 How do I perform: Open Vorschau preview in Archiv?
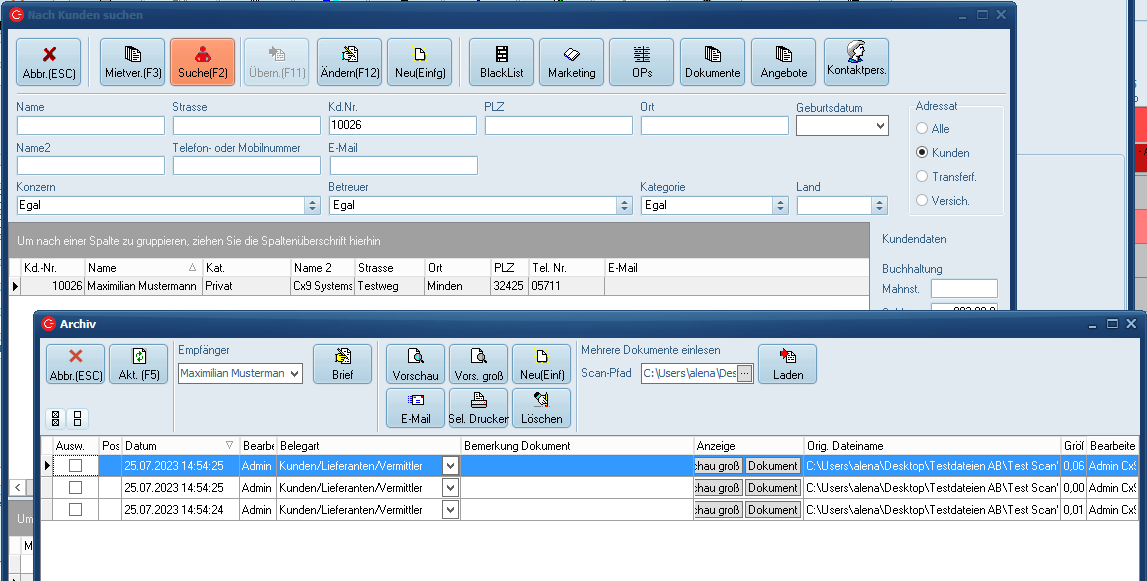click(x=415, y=364)
